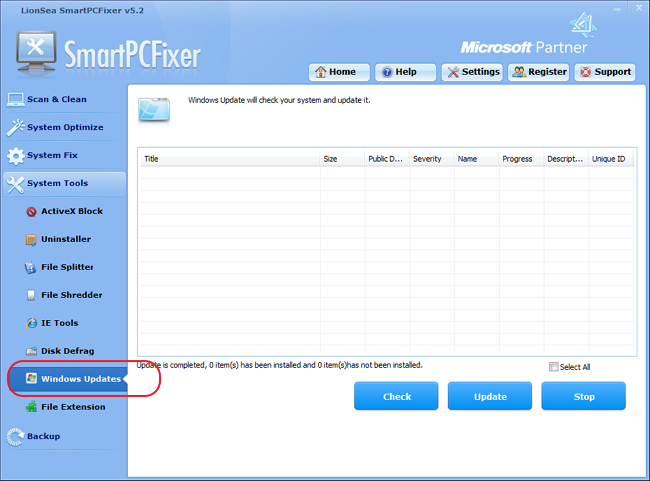Sort by the Name column header
This screenshot has width=650, height=481.
[477, 159]
